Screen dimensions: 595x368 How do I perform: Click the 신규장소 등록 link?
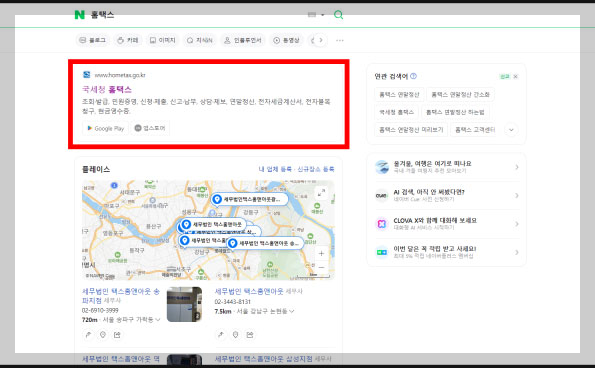316,169
